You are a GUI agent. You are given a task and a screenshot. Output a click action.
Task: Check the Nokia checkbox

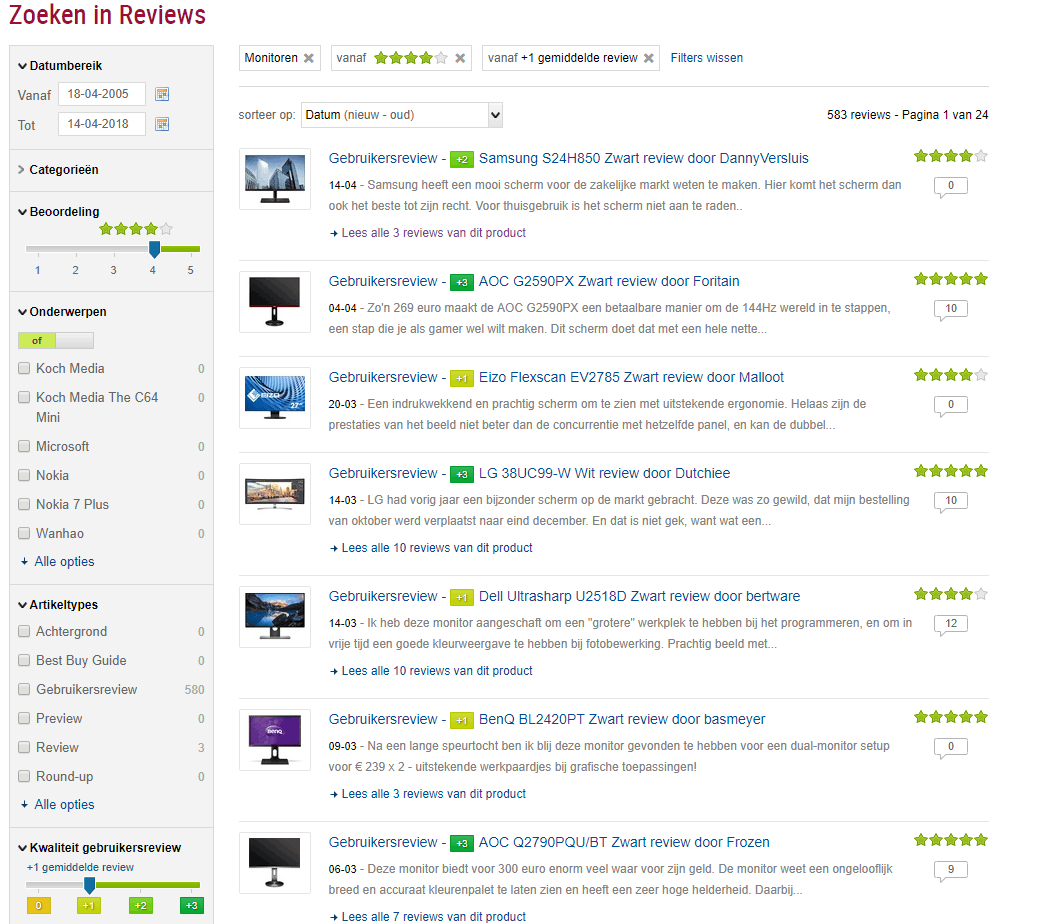(24, 475)
